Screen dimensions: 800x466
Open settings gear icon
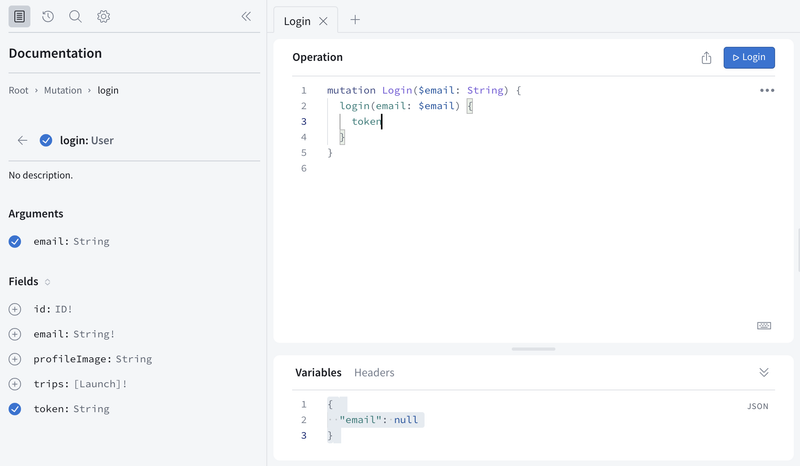[104, 16]
